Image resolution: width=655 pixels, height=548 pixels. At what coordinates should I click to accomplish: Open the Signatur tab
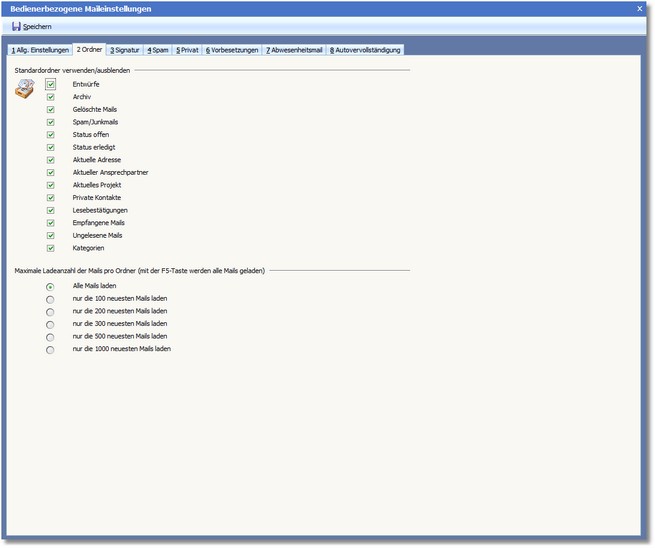click(x=125, y=49)
